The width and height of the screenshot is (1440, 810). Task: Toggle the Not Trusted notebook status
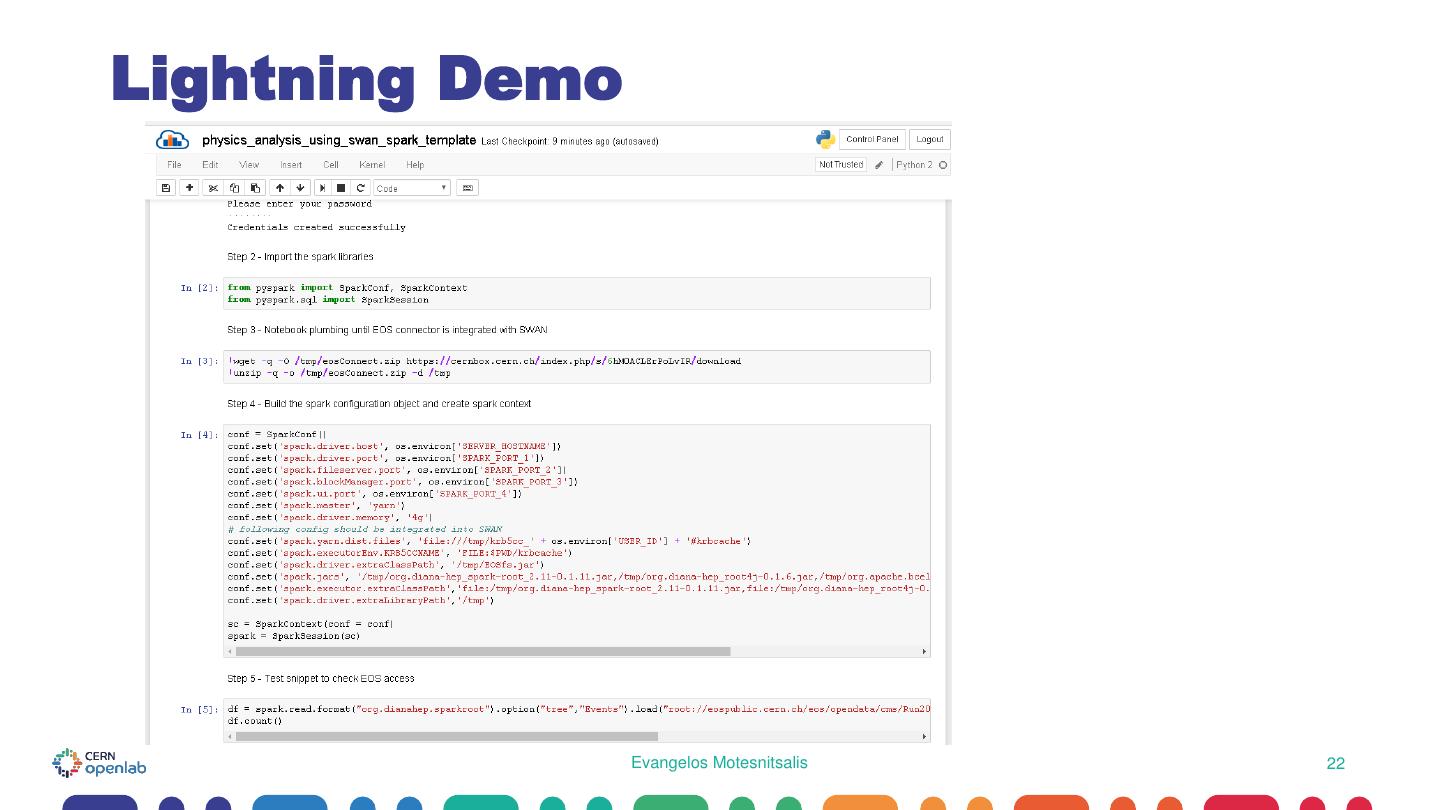[x=840, y=165]
